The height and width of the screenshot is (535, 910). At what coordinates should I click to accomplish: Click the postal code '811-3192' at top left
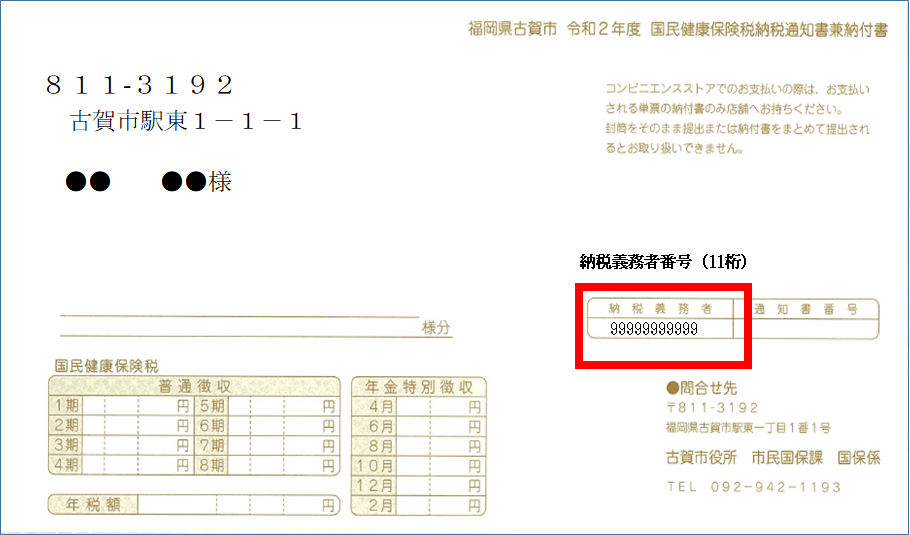139,85
